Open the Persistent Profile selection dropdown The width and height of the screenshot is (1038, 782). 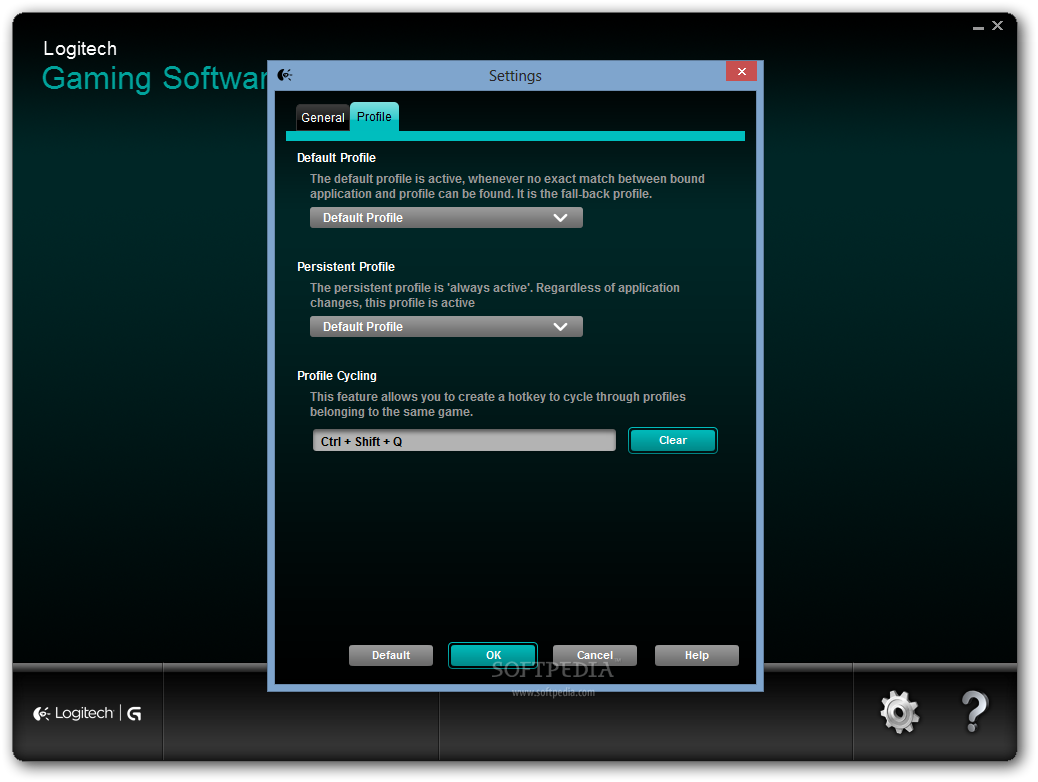tap(446, 326)
